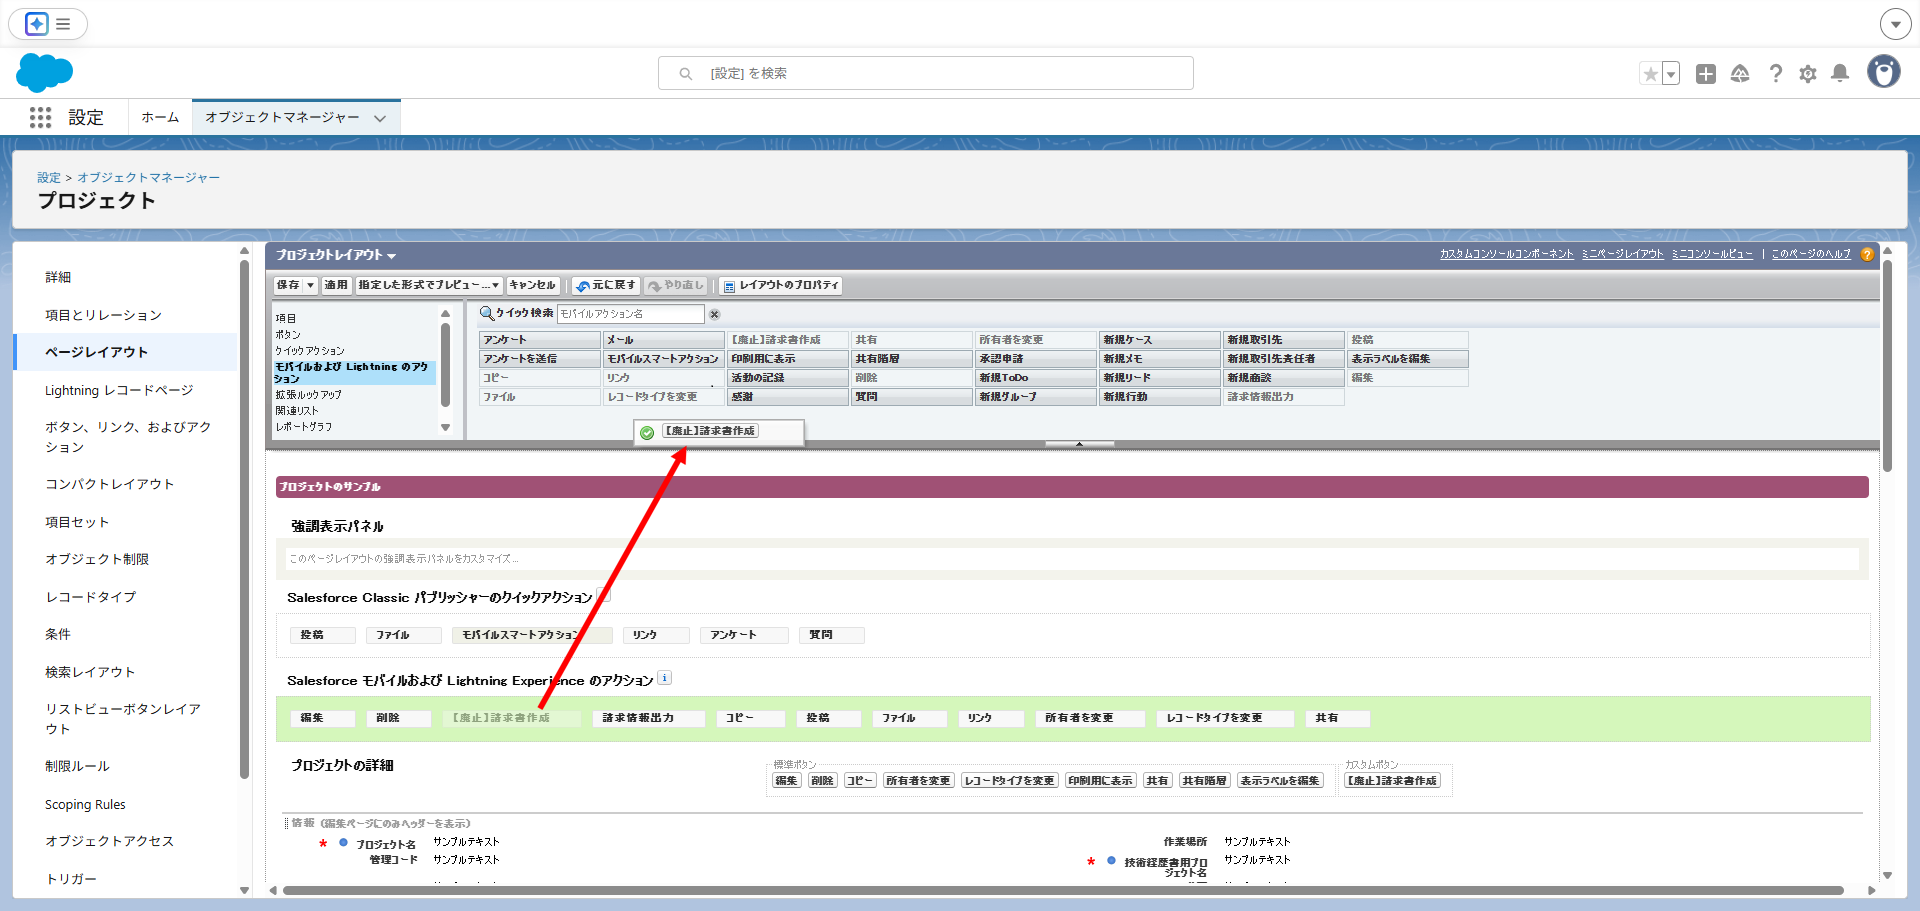Open the global actions plus icon
This screenshot has height=911, width=1920.
[x=1706, y=74]
